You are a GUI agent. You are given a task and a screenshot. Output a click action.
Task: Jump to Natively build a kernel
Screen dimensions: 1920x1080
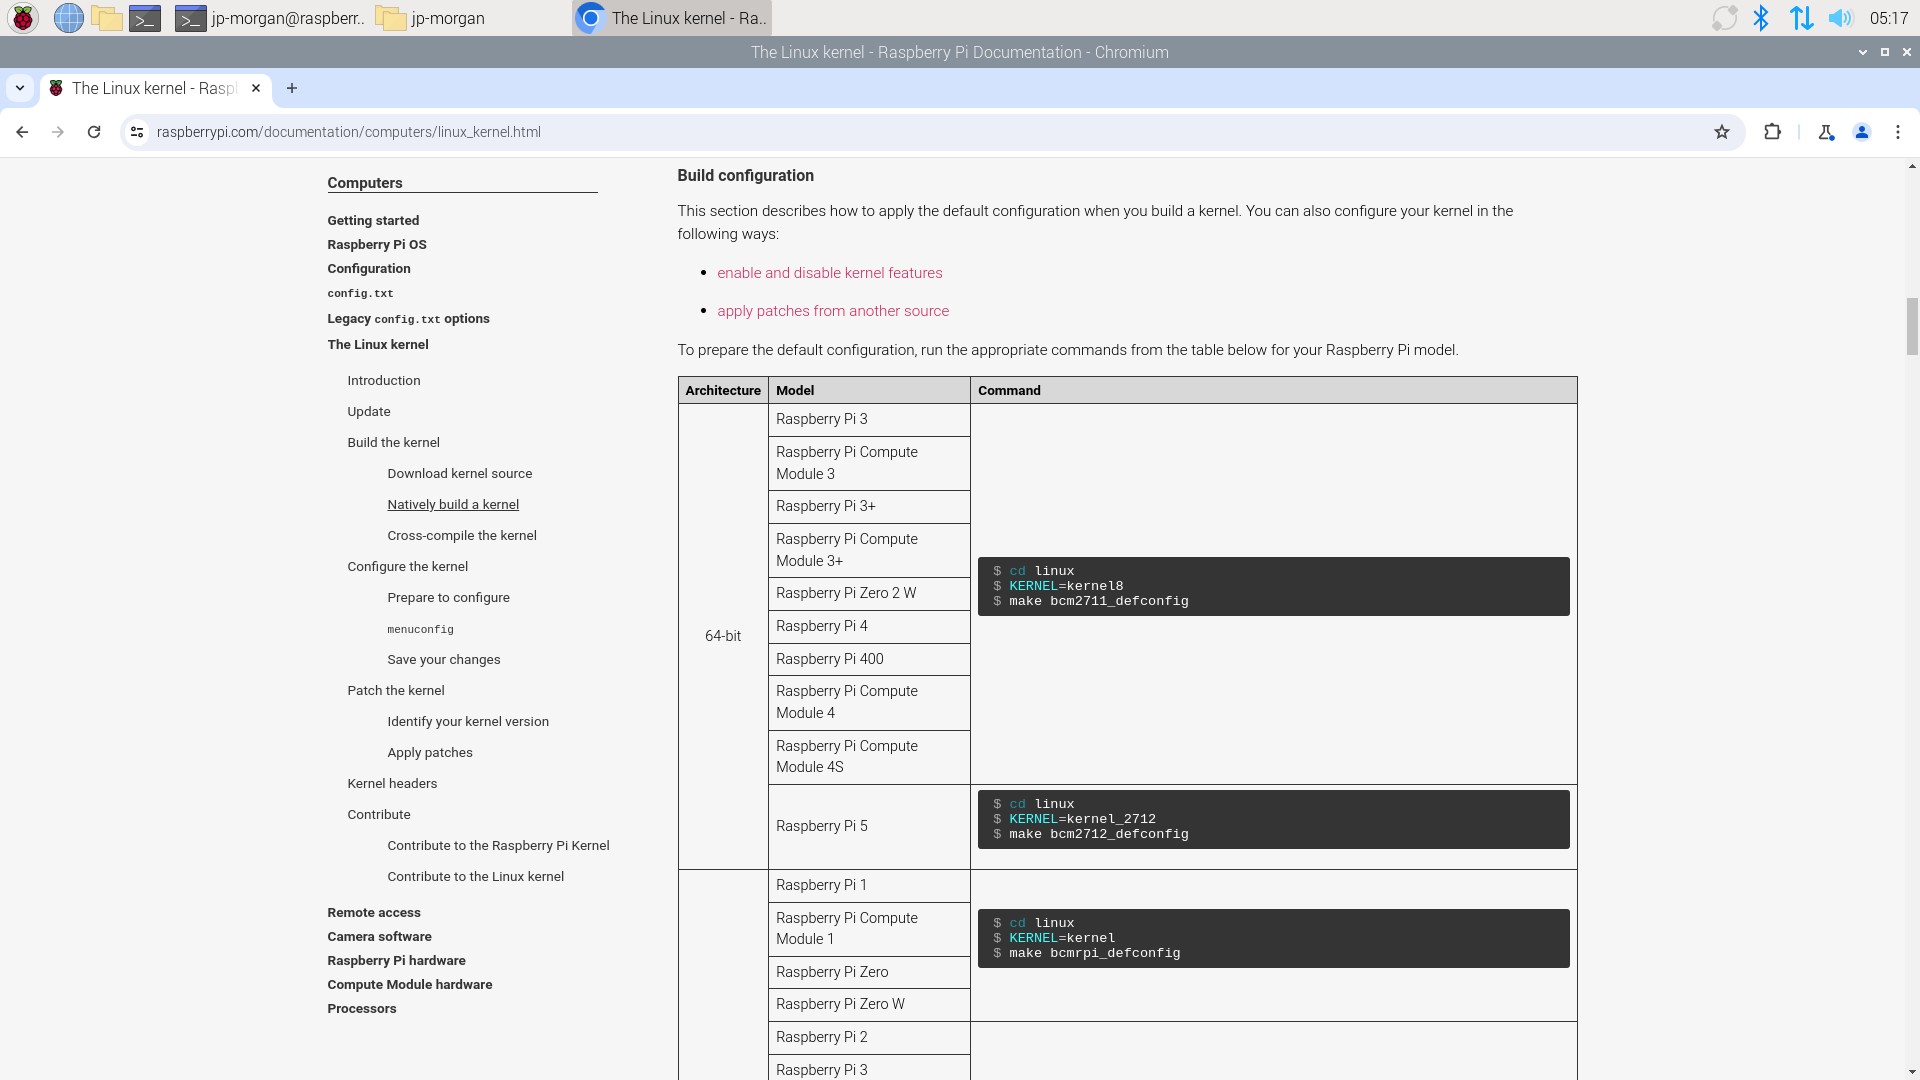click(x=453, y=505)
